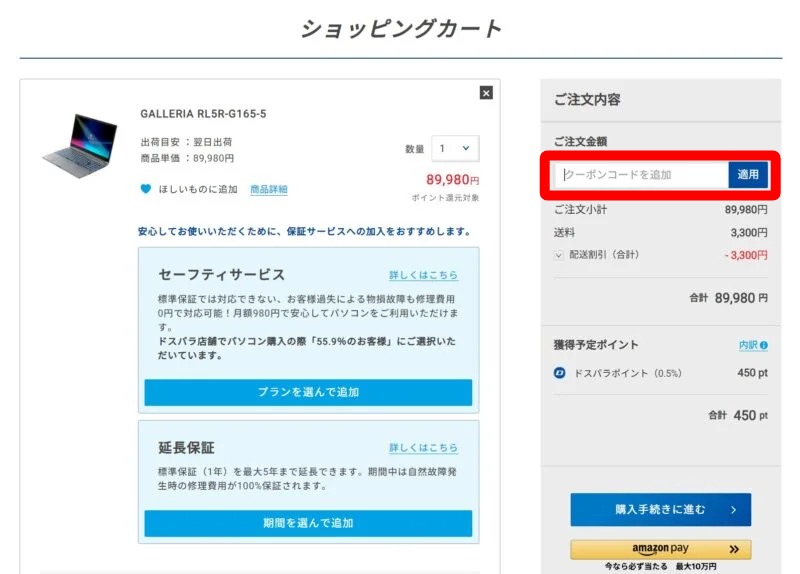Click the Dospara point logo icon
This screenshot has height=574, width=800.
tap(560, 373)
